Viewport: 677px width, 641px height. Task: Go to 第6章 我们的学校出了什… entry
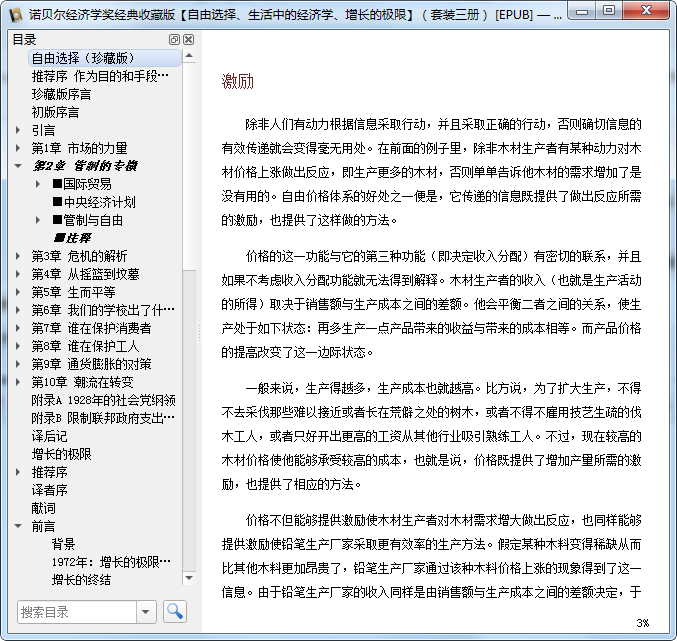(103, 310)
